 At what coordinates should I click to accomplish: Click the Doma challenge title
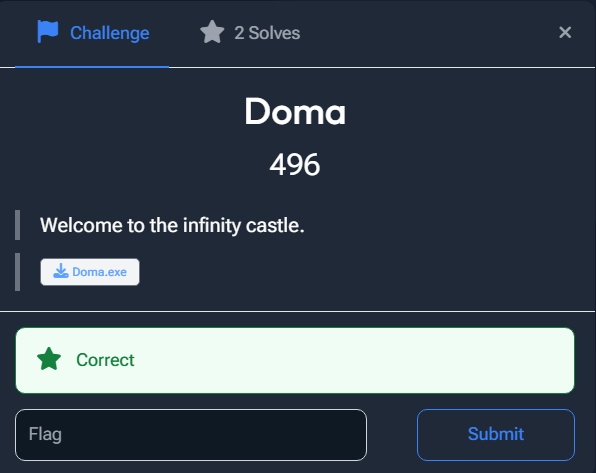[x=295, y=111]
